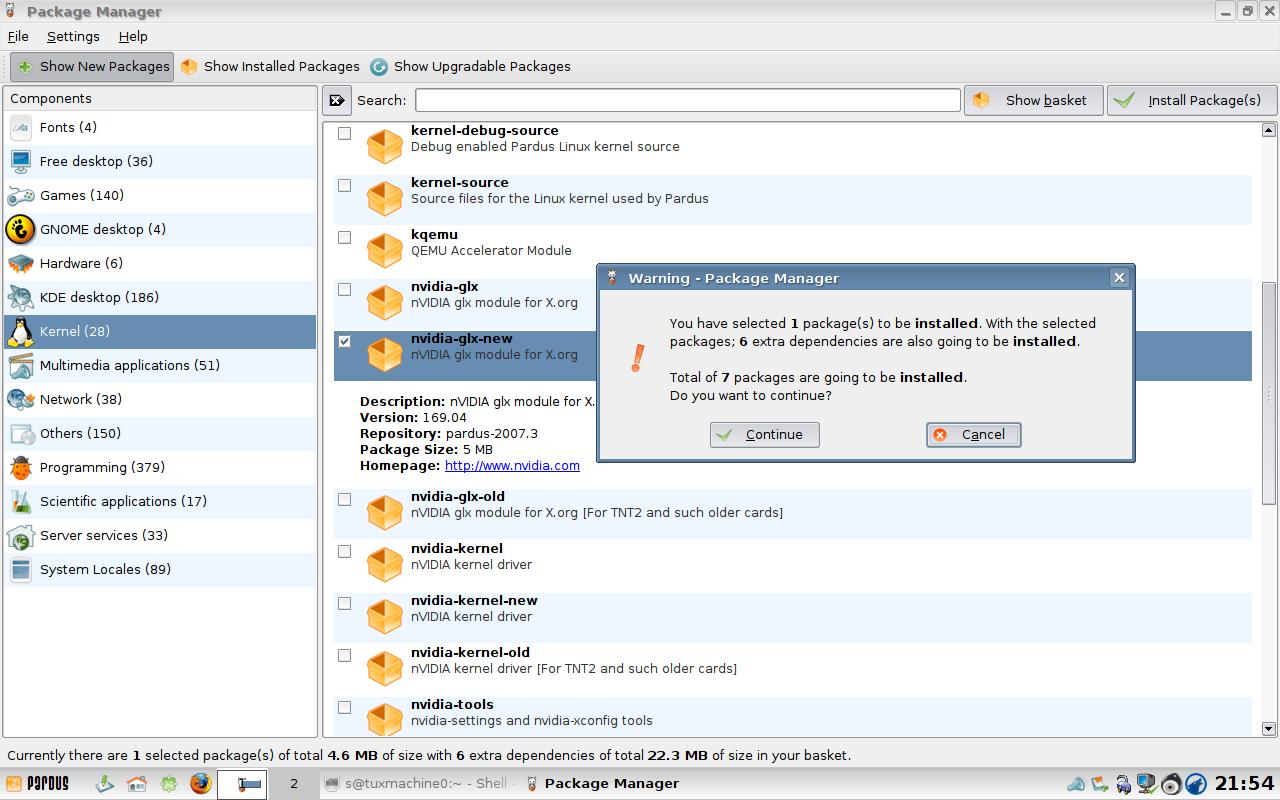Viewport: 1280px width, 800px height.
Task: Open the home folder taskbar icon
Action: click(x=137, y=784)
